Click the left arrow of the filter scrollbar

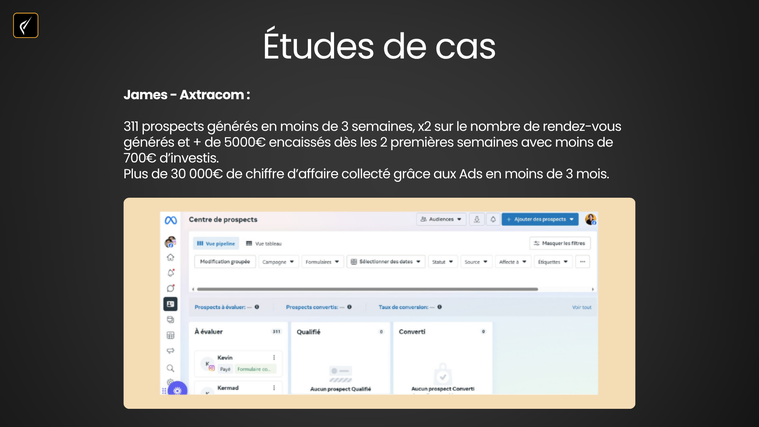(x=193, y=289)
